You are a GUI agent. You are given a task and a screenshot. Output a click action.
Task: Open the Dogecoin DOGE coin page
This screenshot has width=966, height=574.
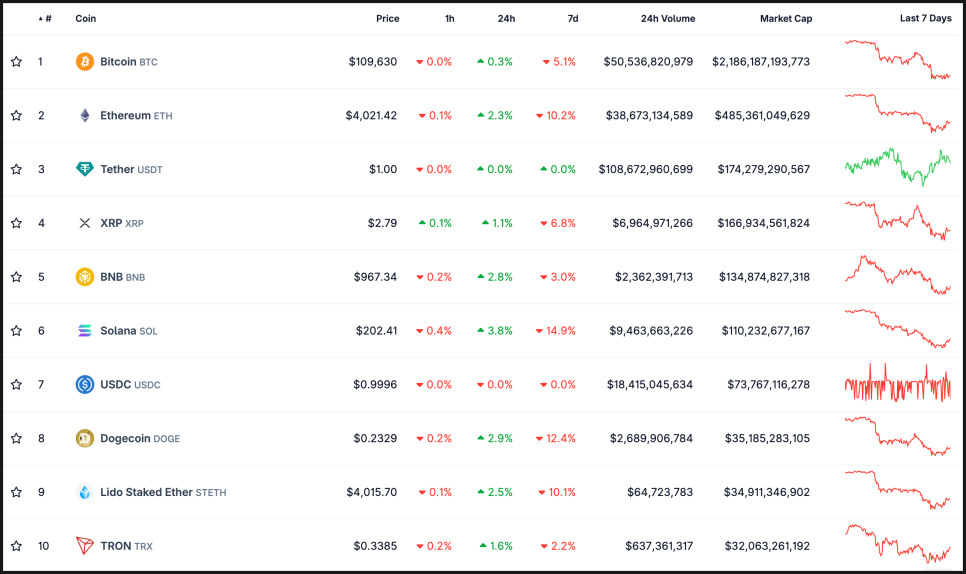click(140, 438)
